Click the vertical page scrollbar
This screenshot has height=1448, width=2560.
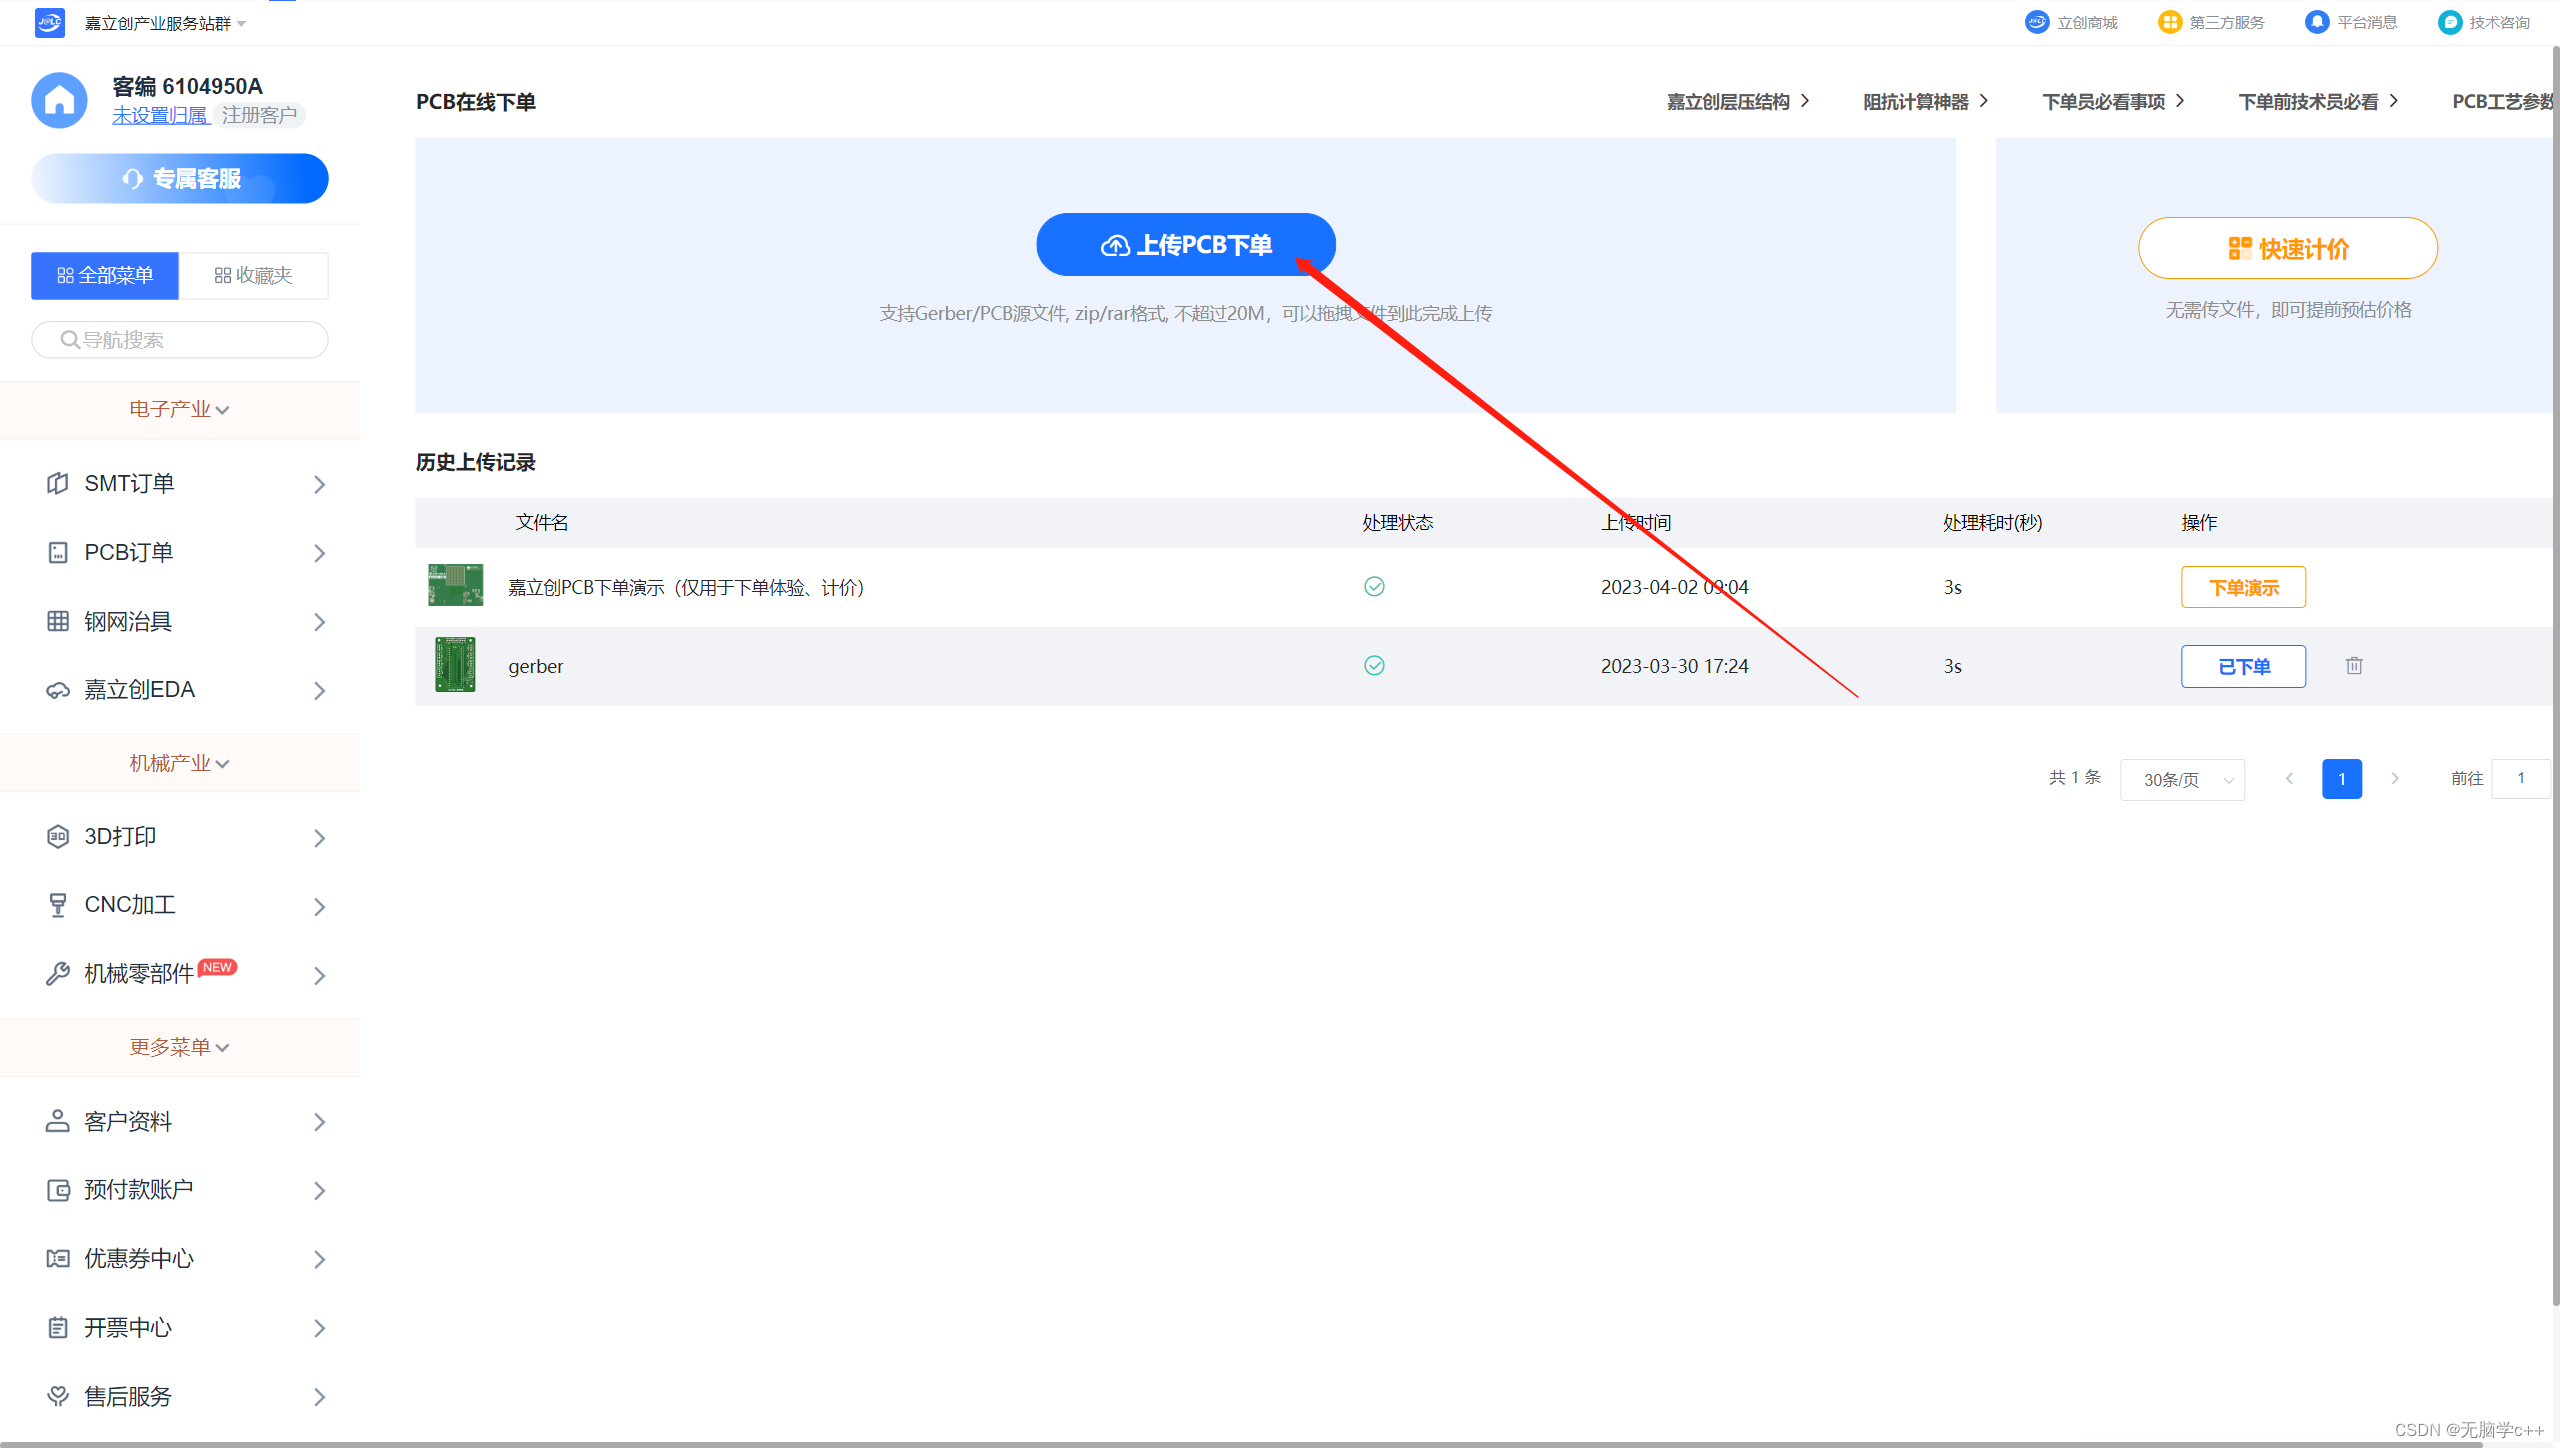pyautogui.click(x=2555, y=675)
